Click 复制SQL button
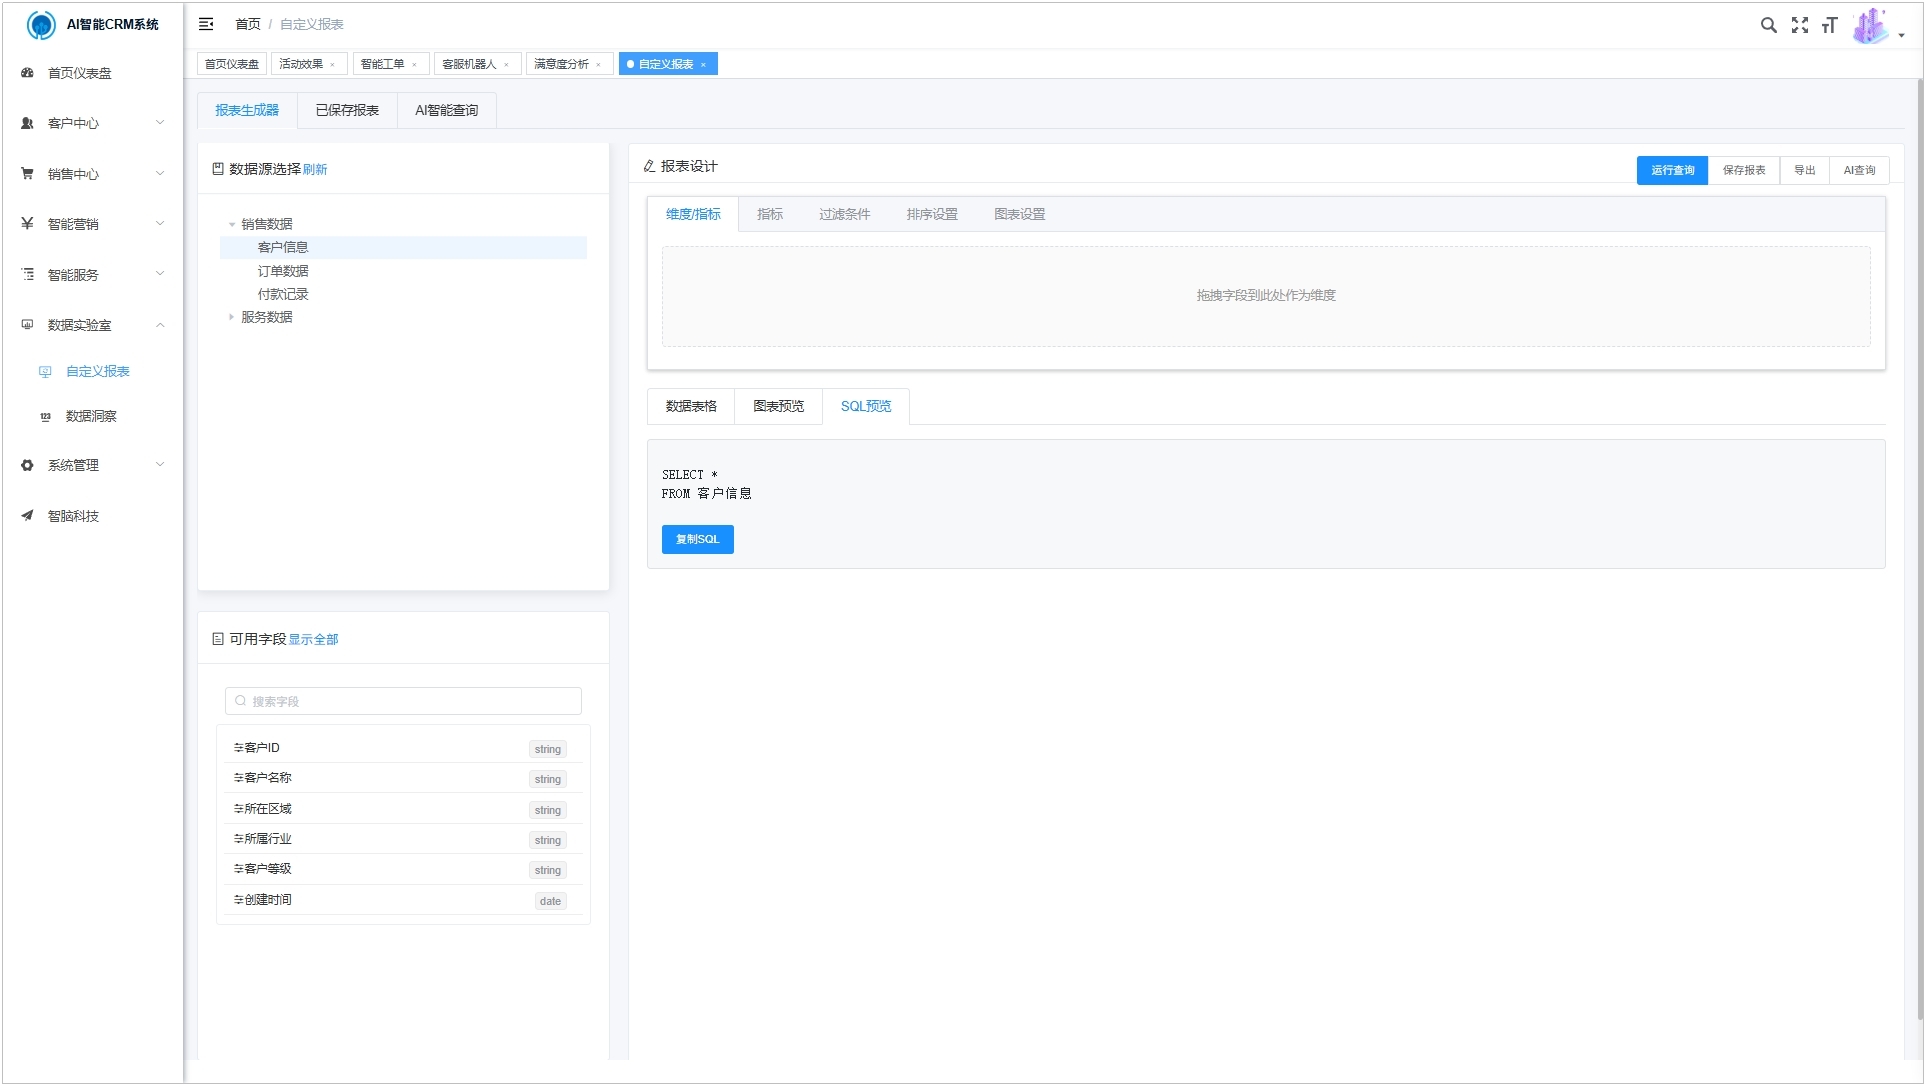1927x1088 pixels. click(697, 539)
